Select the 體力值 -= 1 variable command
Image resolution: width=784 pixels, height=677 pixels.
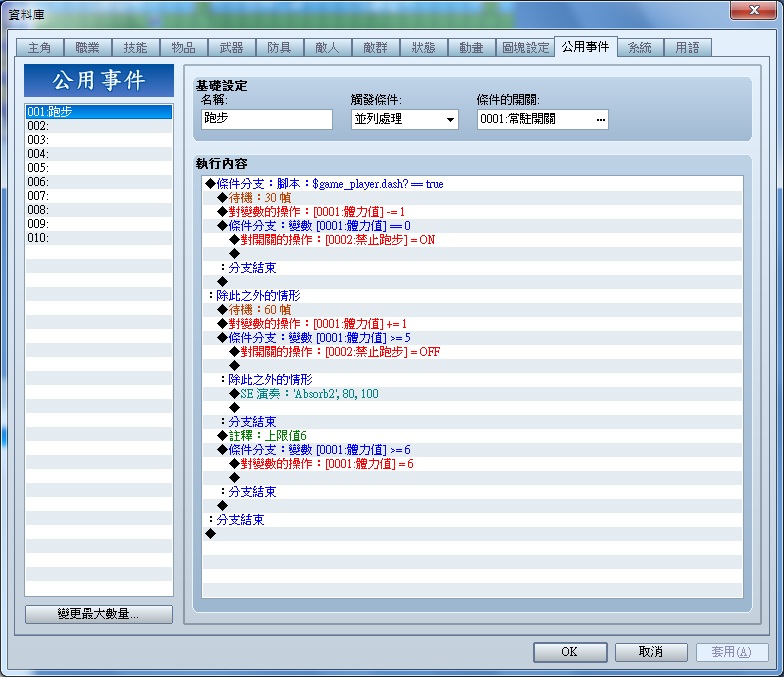[x=472, y=212]
